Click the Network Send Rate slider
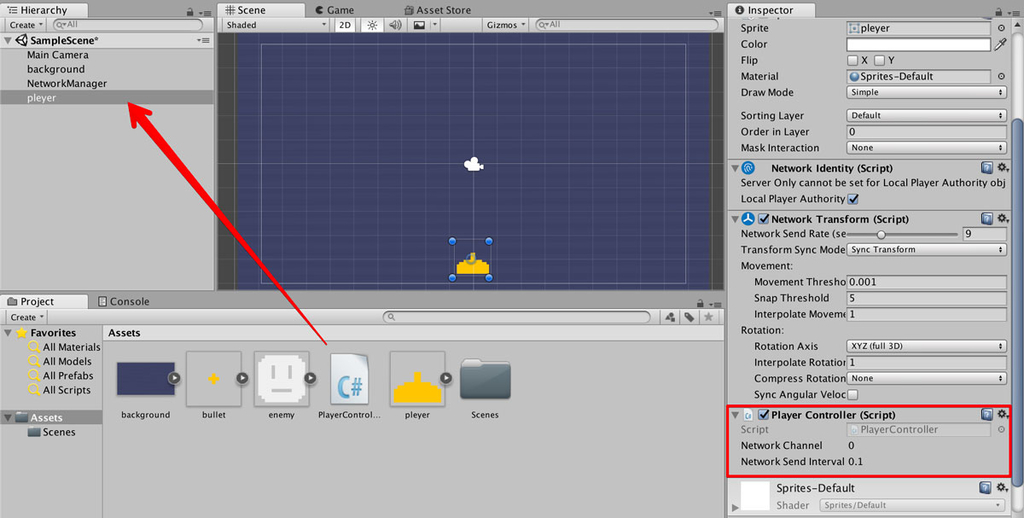1024x518 pixels. tap(903, 234)
